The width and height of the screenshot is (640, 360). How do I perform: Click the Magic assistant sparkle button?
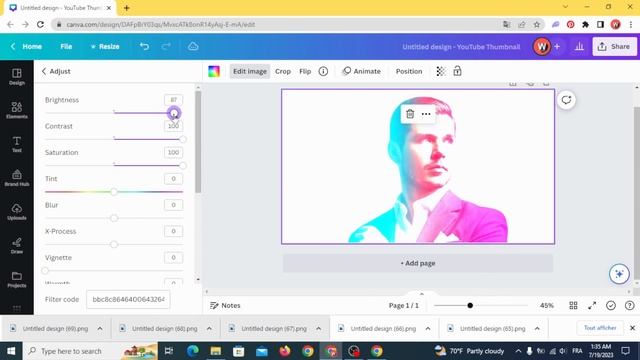(619, 274)
